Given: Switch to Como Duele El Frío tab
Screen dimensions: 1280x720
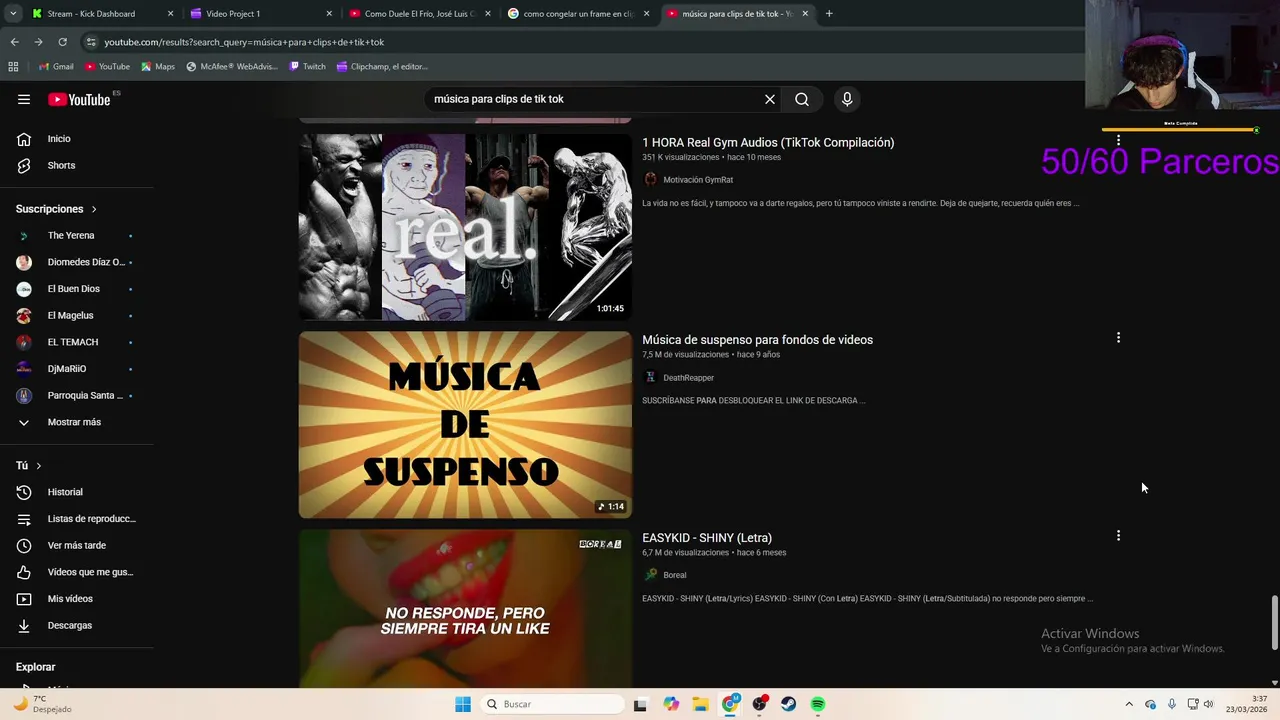Looking at the screenshot, I should (x=418, y=14).
